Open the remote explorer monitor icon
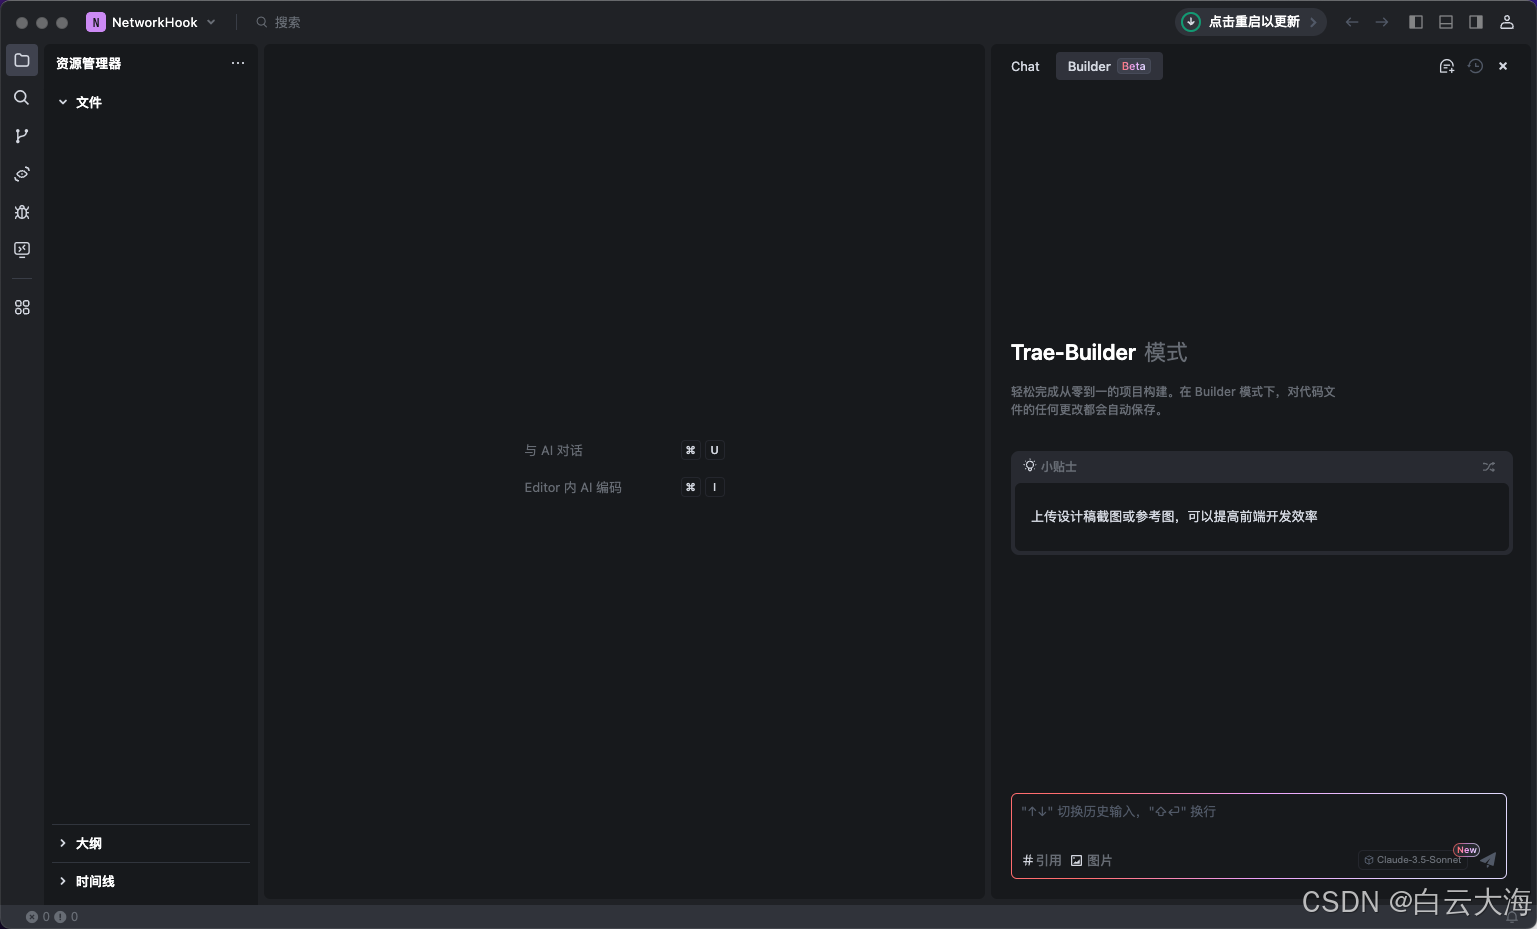Viewport: 1537px width, 929px height. 22,250
